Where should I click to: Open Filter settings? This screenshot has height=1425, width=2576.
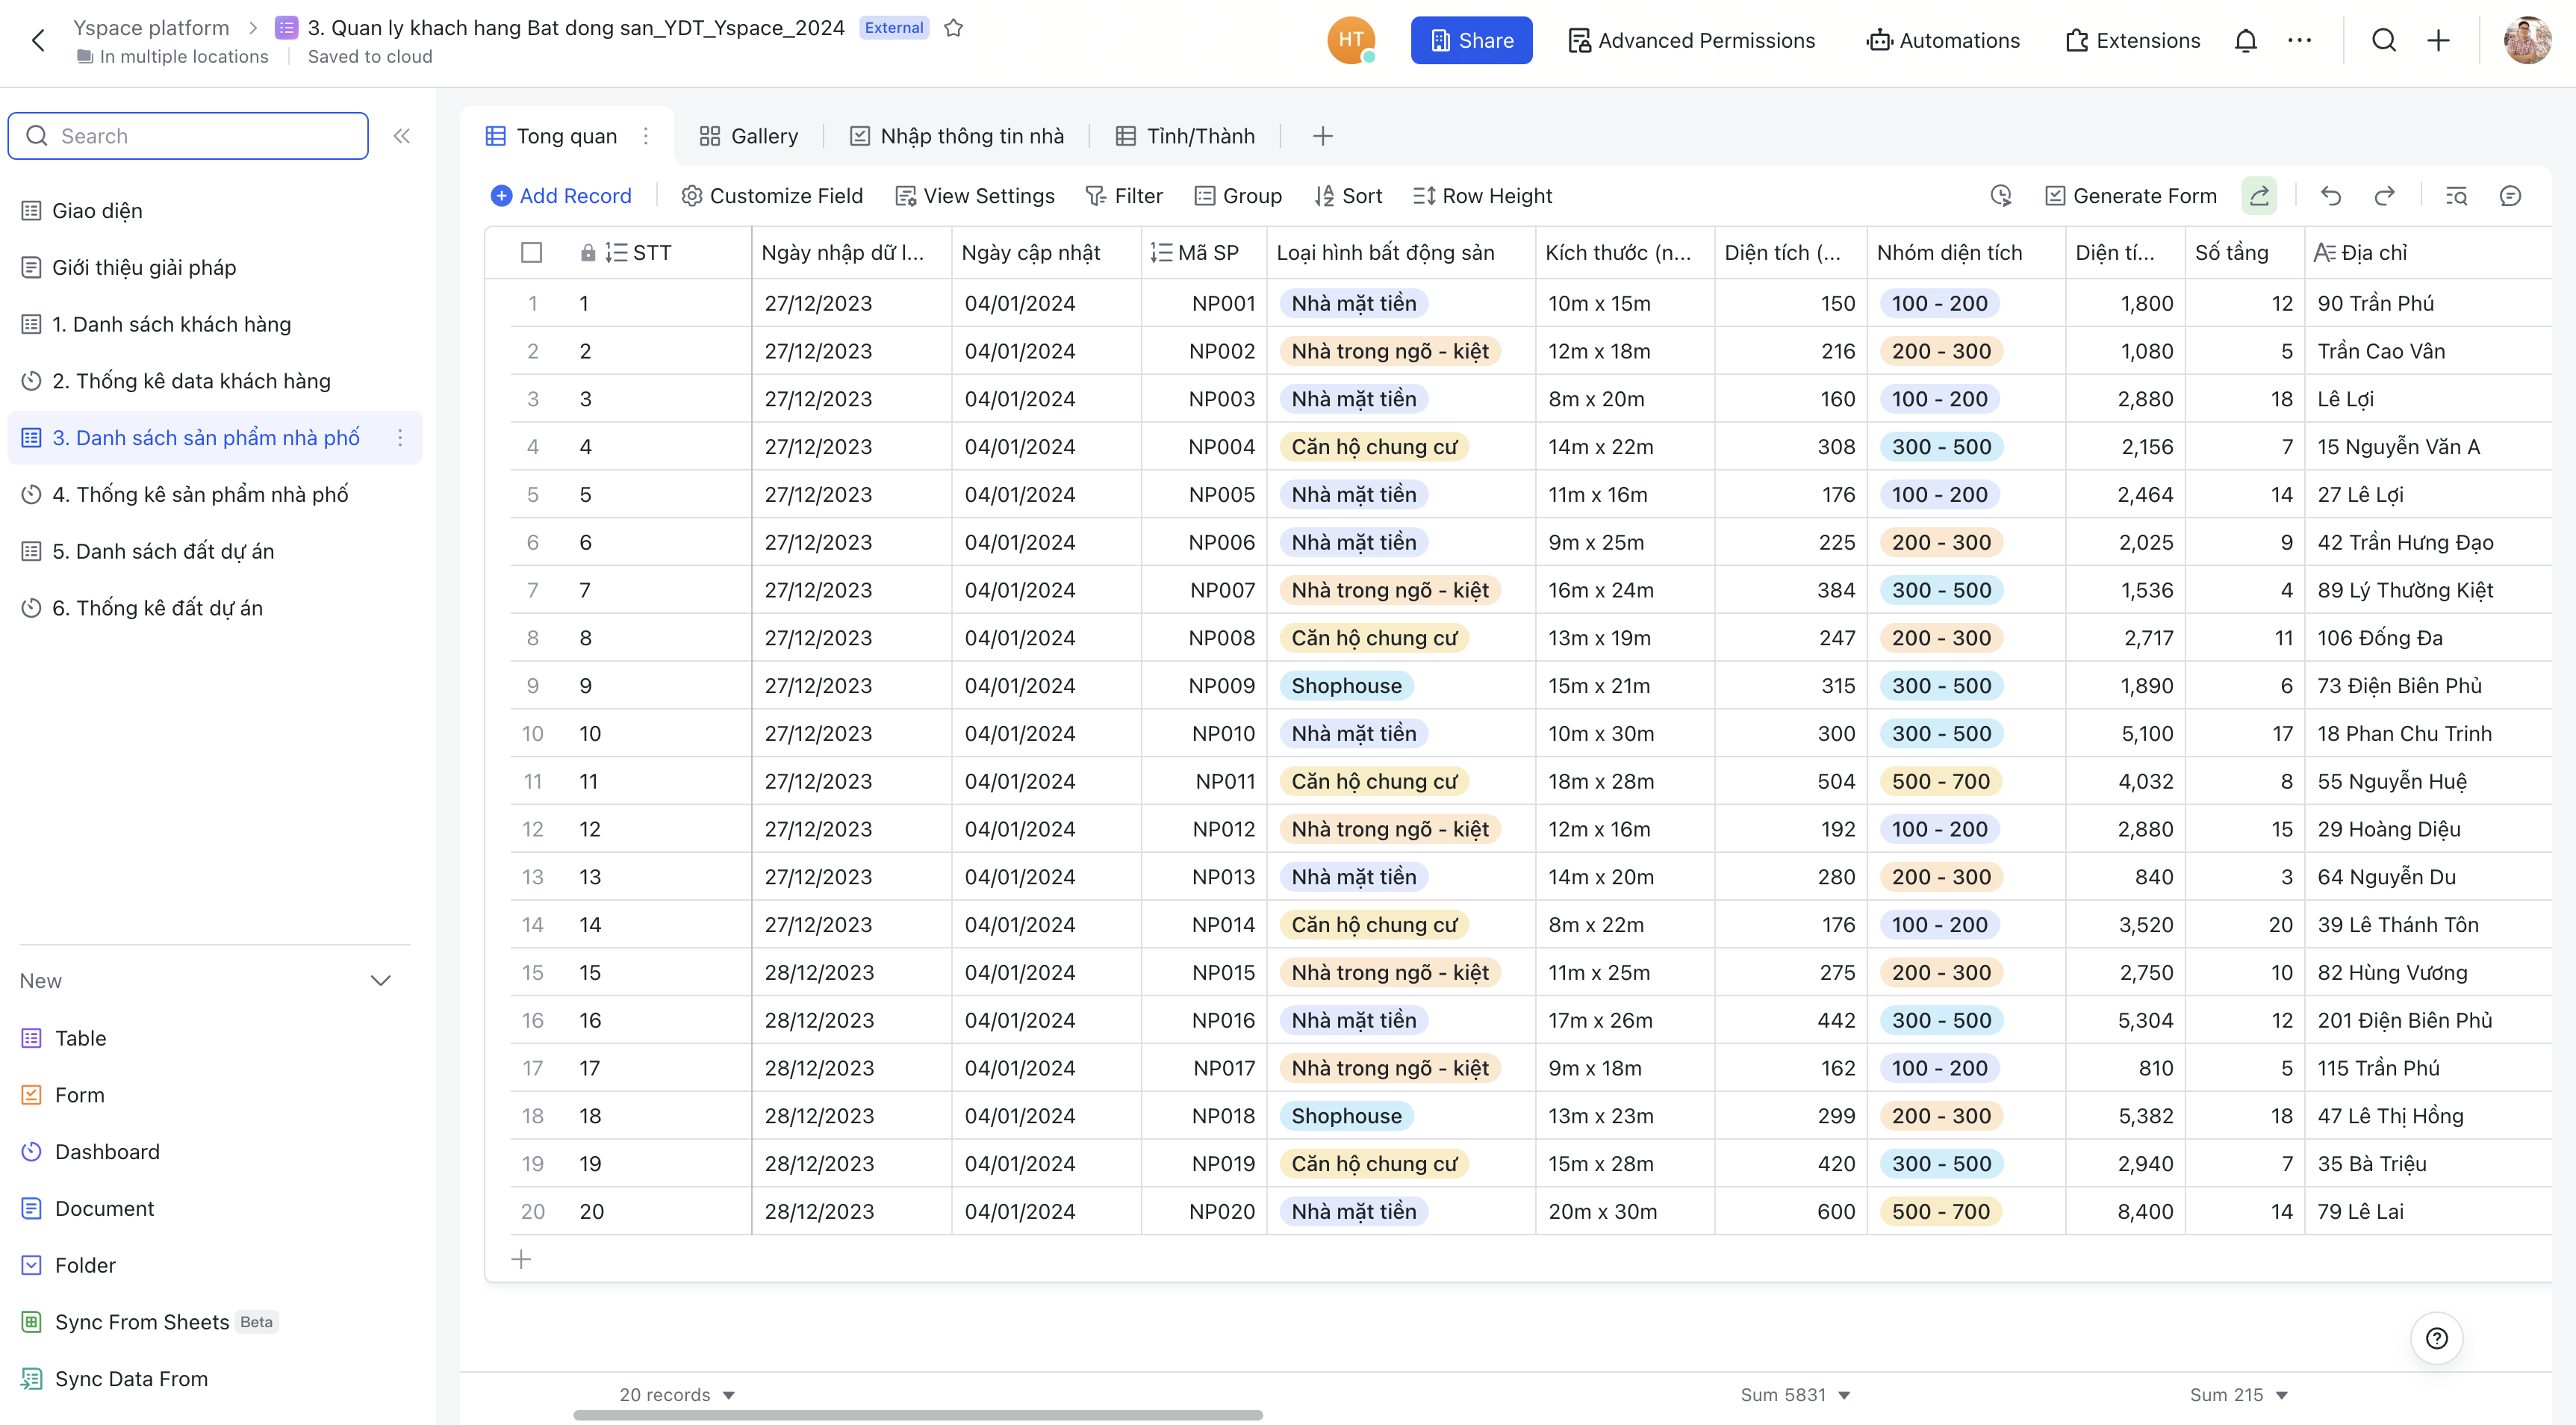pos(1124,196)
